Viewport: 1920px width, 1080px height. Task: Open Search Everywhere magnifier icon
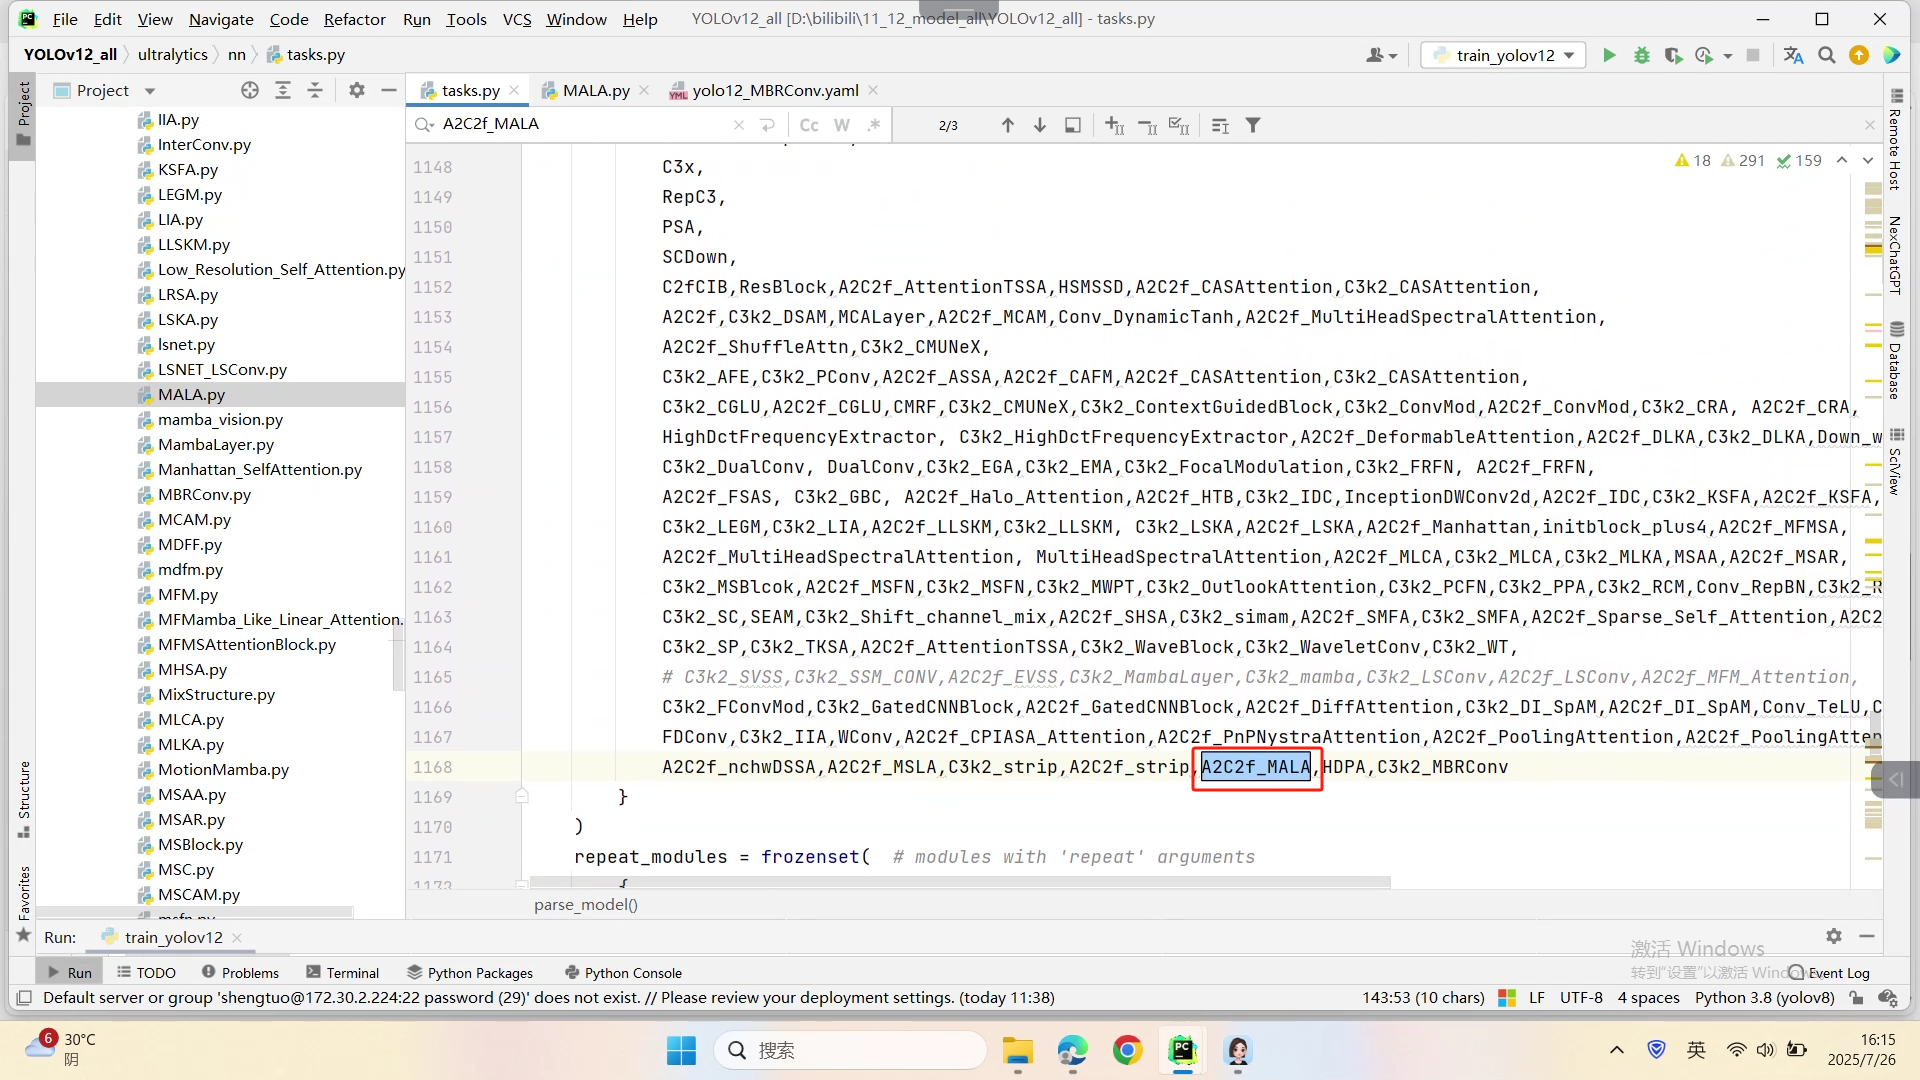point(1827,56)
